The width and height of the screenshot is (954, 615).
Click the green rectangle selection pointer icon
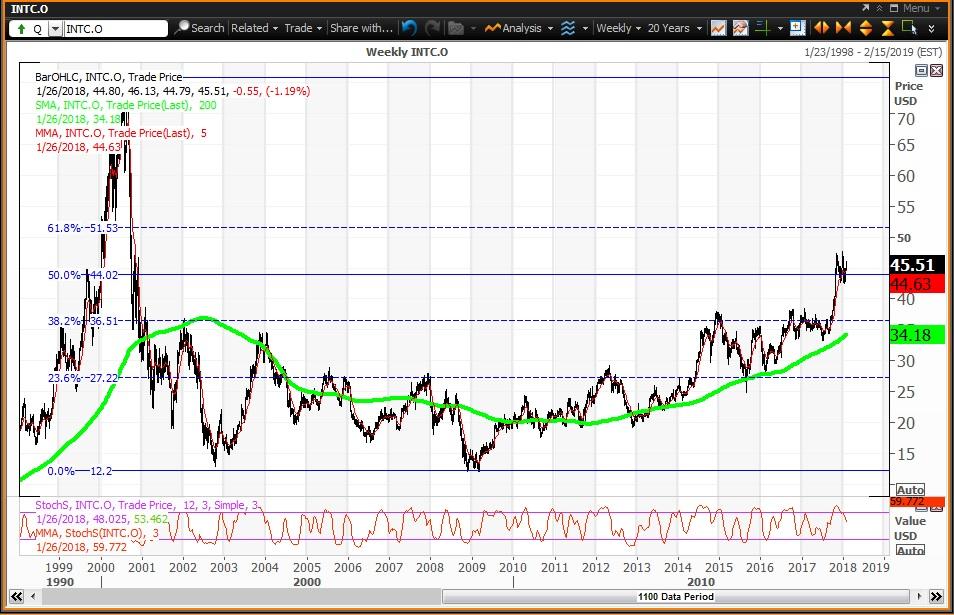(910, 27)
